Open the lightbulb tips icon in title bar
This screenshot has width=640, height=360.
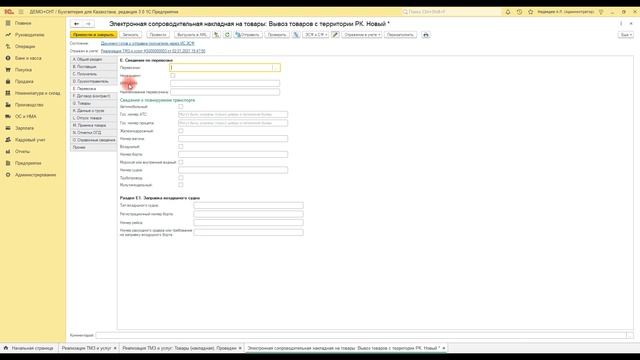click(x=601, y=12)
